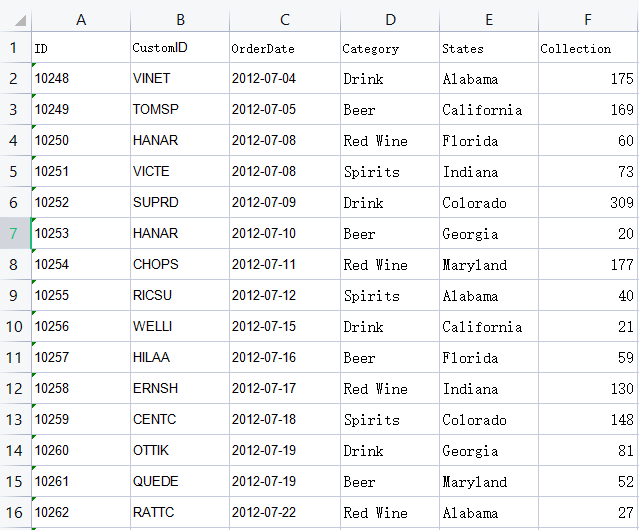Select cell with value 52
This screenshot has height=530, width=639.
coord(588,481)
